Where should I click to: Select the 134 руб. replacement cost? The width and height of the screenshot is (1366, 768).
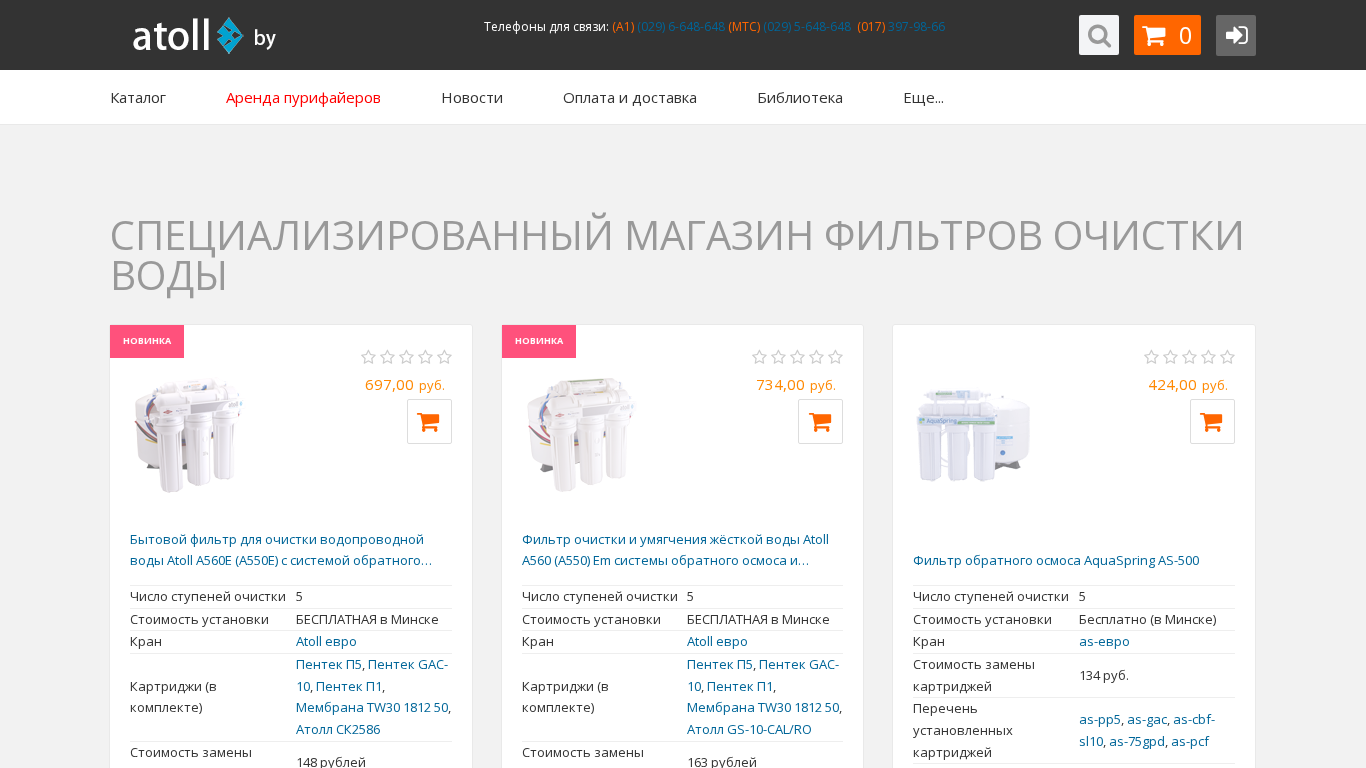[1104, 676]
